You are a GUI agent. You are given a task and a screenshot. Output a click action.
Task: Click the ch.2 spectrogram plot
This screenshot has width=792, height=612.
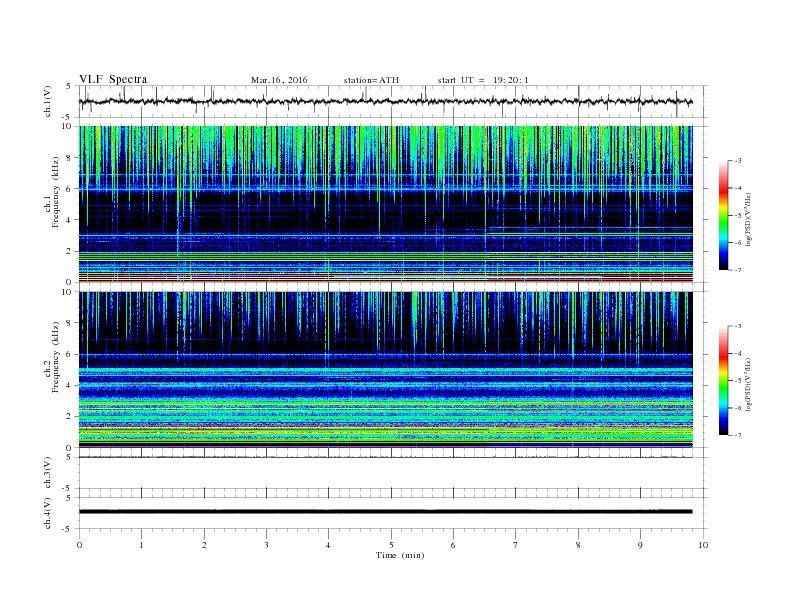(385, 370)
